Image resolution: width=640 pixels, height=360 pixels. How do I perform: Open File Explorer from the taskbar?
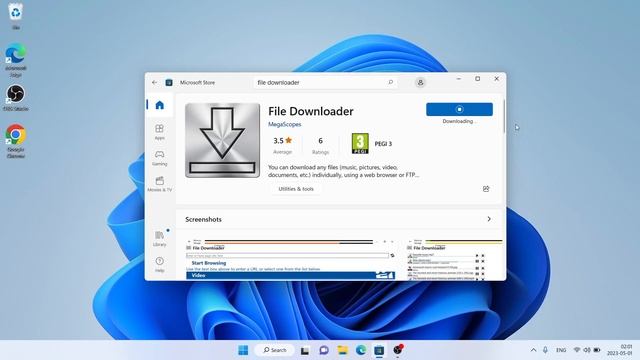(342, 350)
